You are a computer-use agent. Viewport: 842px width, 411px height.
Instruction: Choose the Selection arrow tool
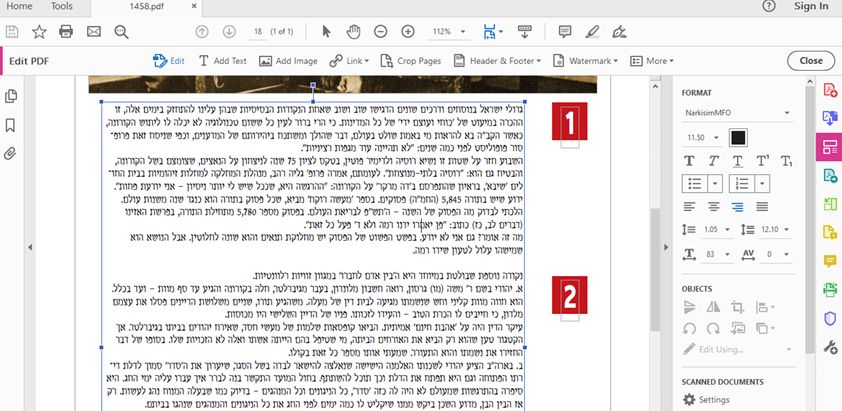pyautogui.click(x=326, y=32)
